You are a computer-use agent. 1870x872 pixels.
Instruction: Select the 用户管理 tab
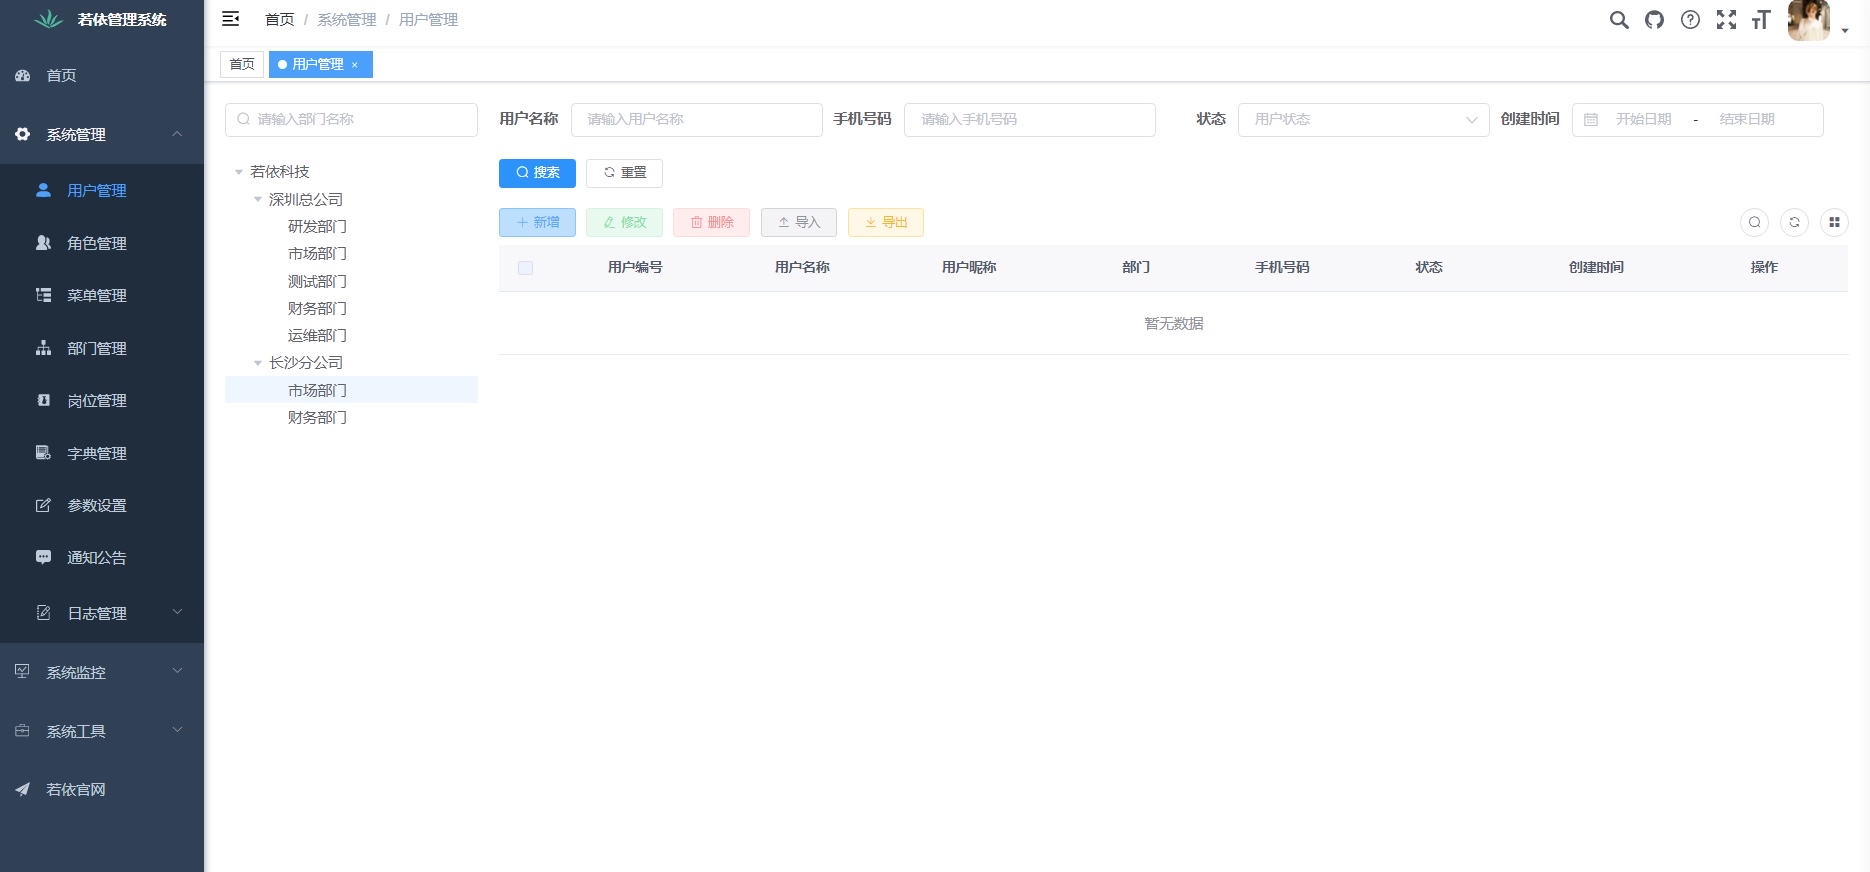pyautogui.click(x=318, y=64)
